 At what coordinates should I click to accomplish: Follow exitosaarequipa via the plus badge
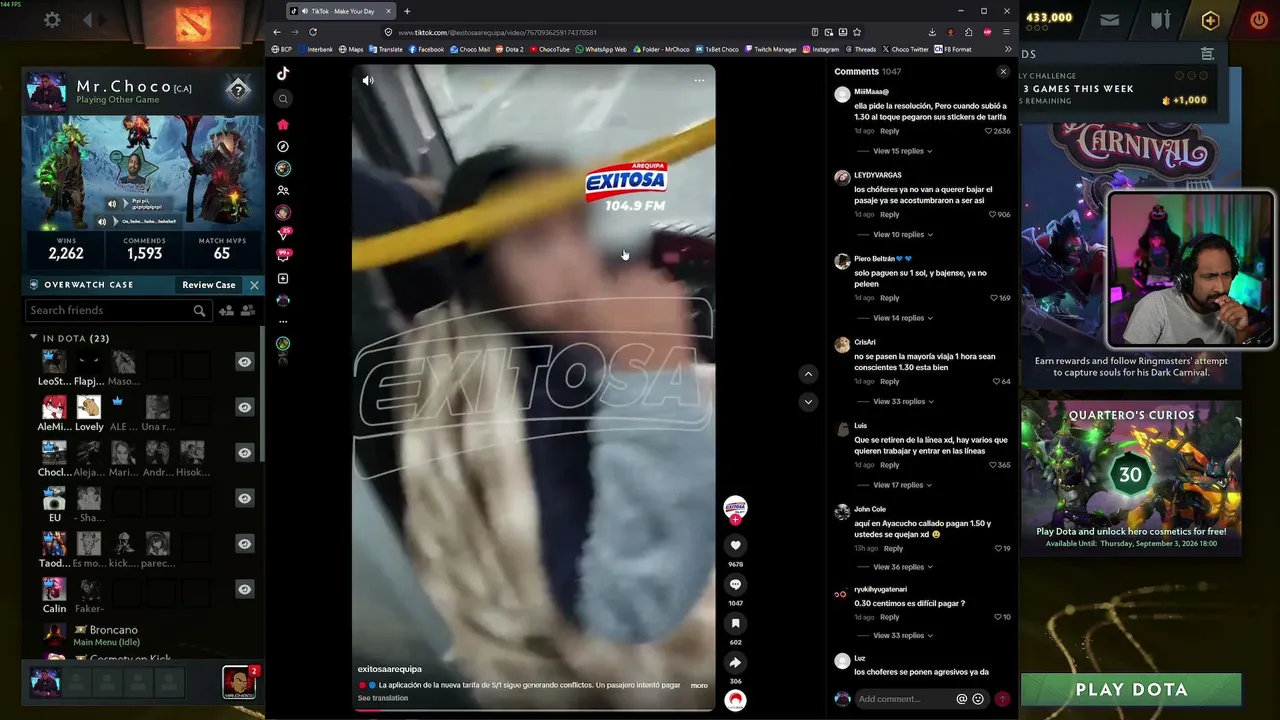click(735, 520)
